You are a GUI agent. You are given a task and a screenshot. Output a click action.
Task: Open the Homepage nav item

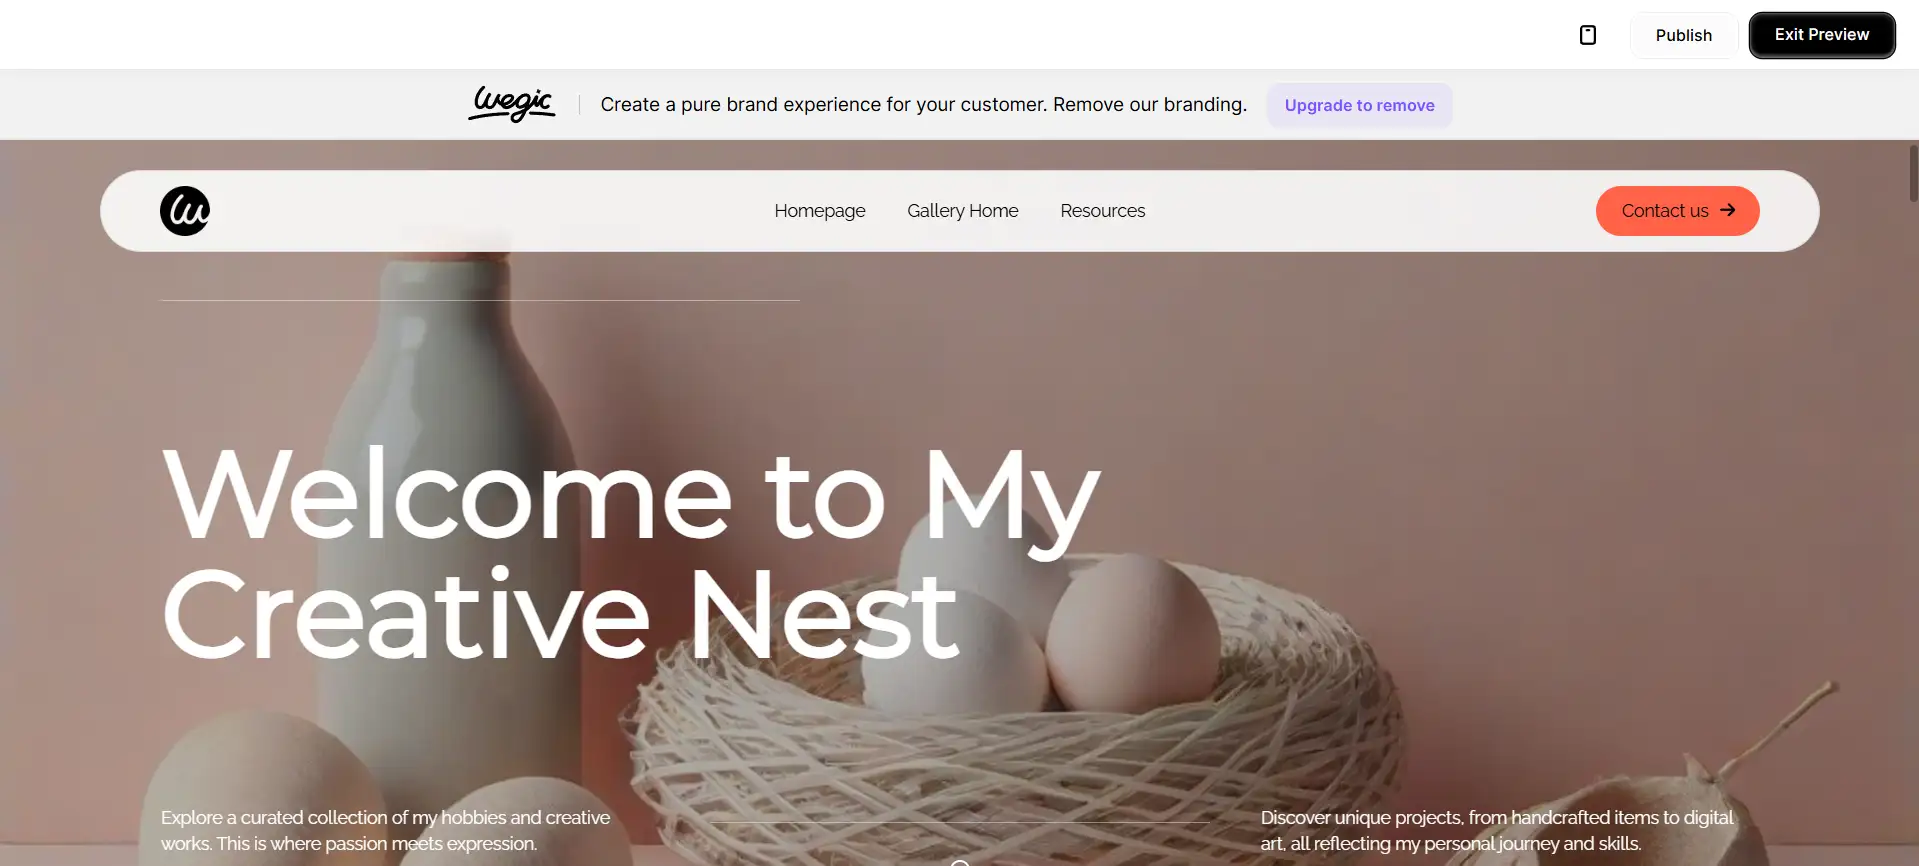(820, 211)
